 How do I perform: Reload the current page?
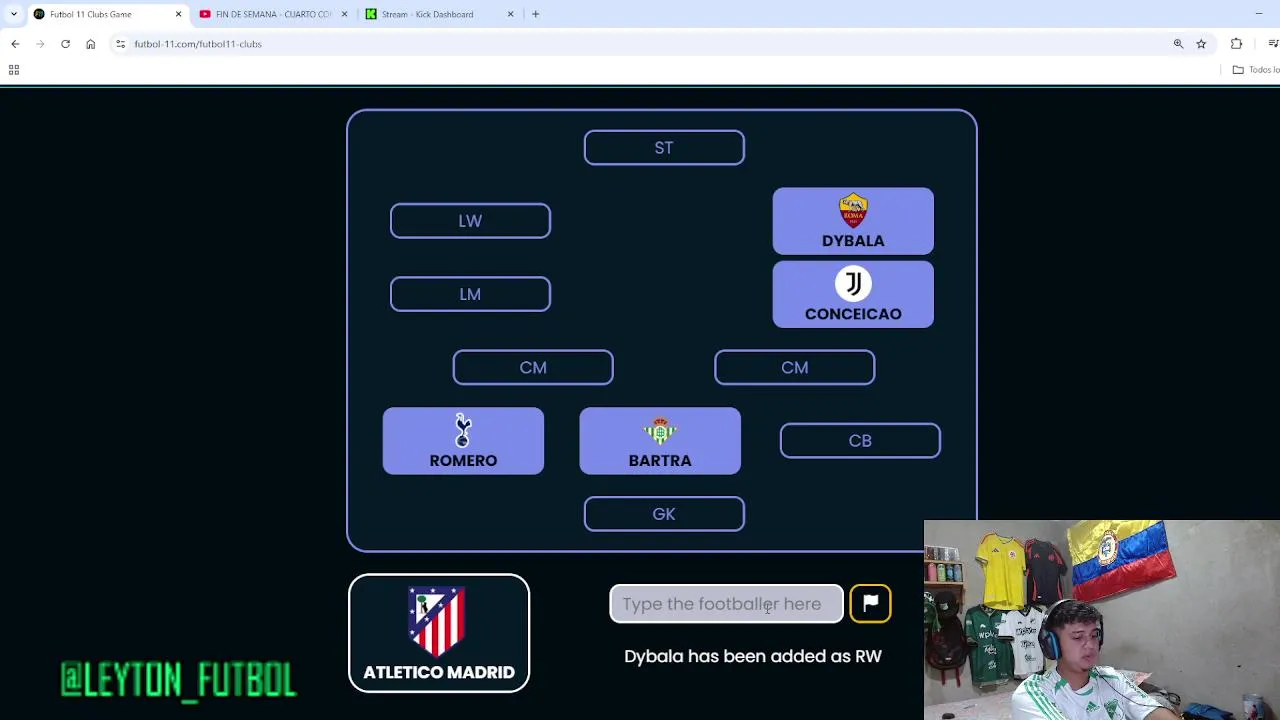point(65,44)
